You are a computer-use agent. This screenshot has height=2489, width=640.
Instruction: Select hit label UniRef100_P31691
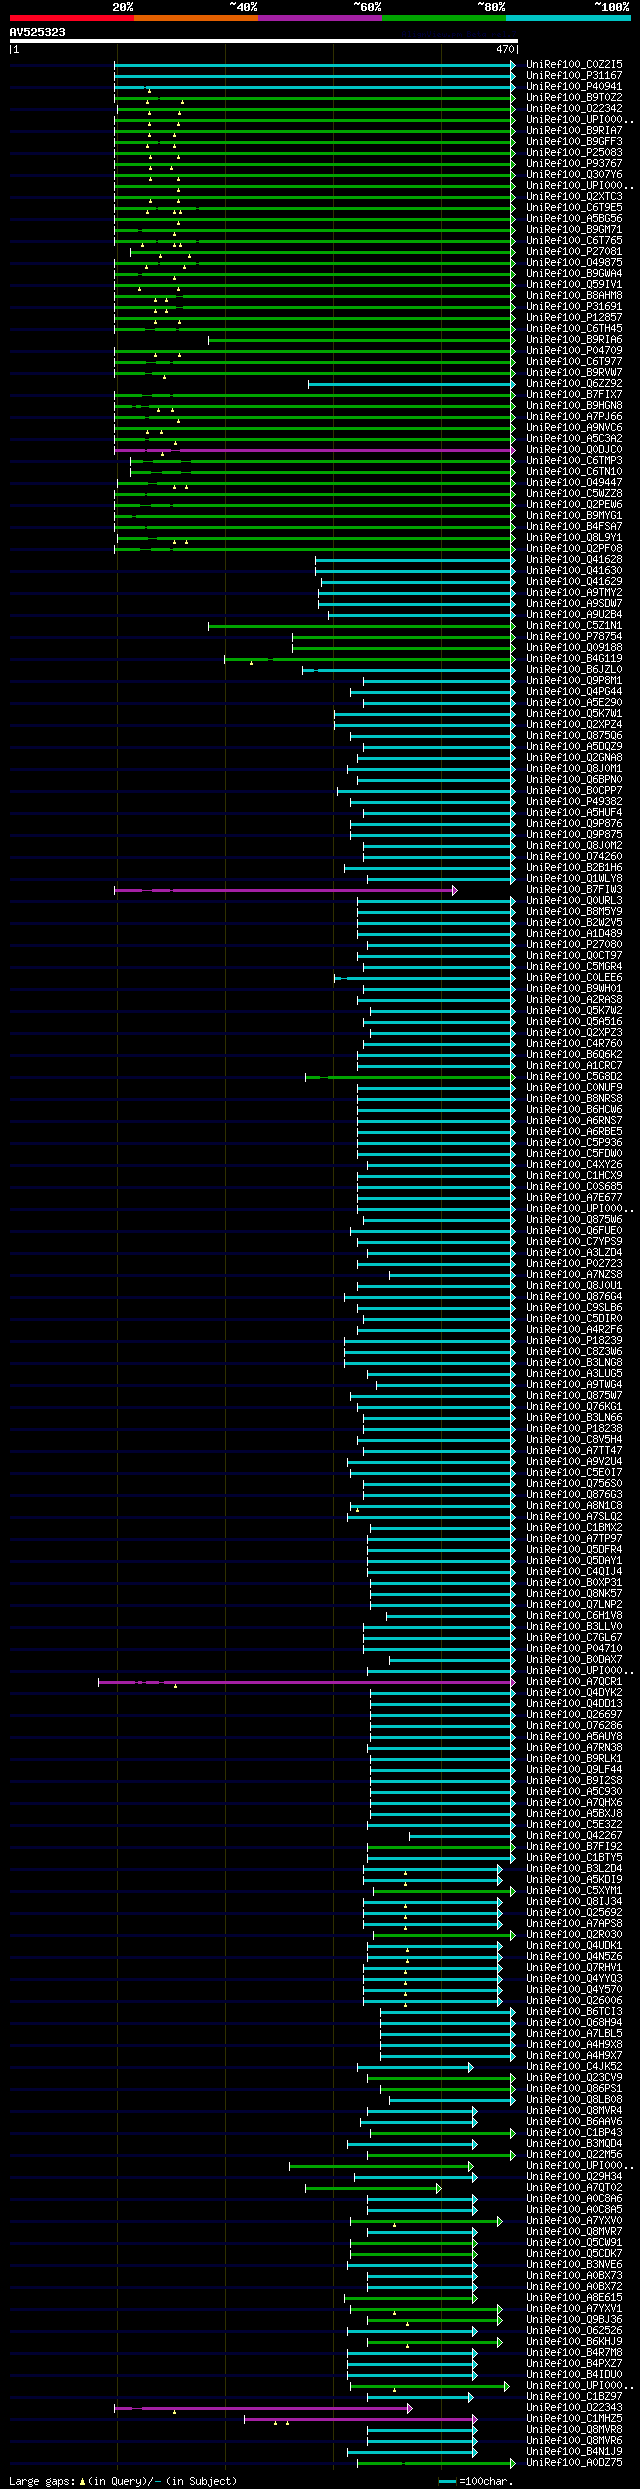tap(574, 307)
